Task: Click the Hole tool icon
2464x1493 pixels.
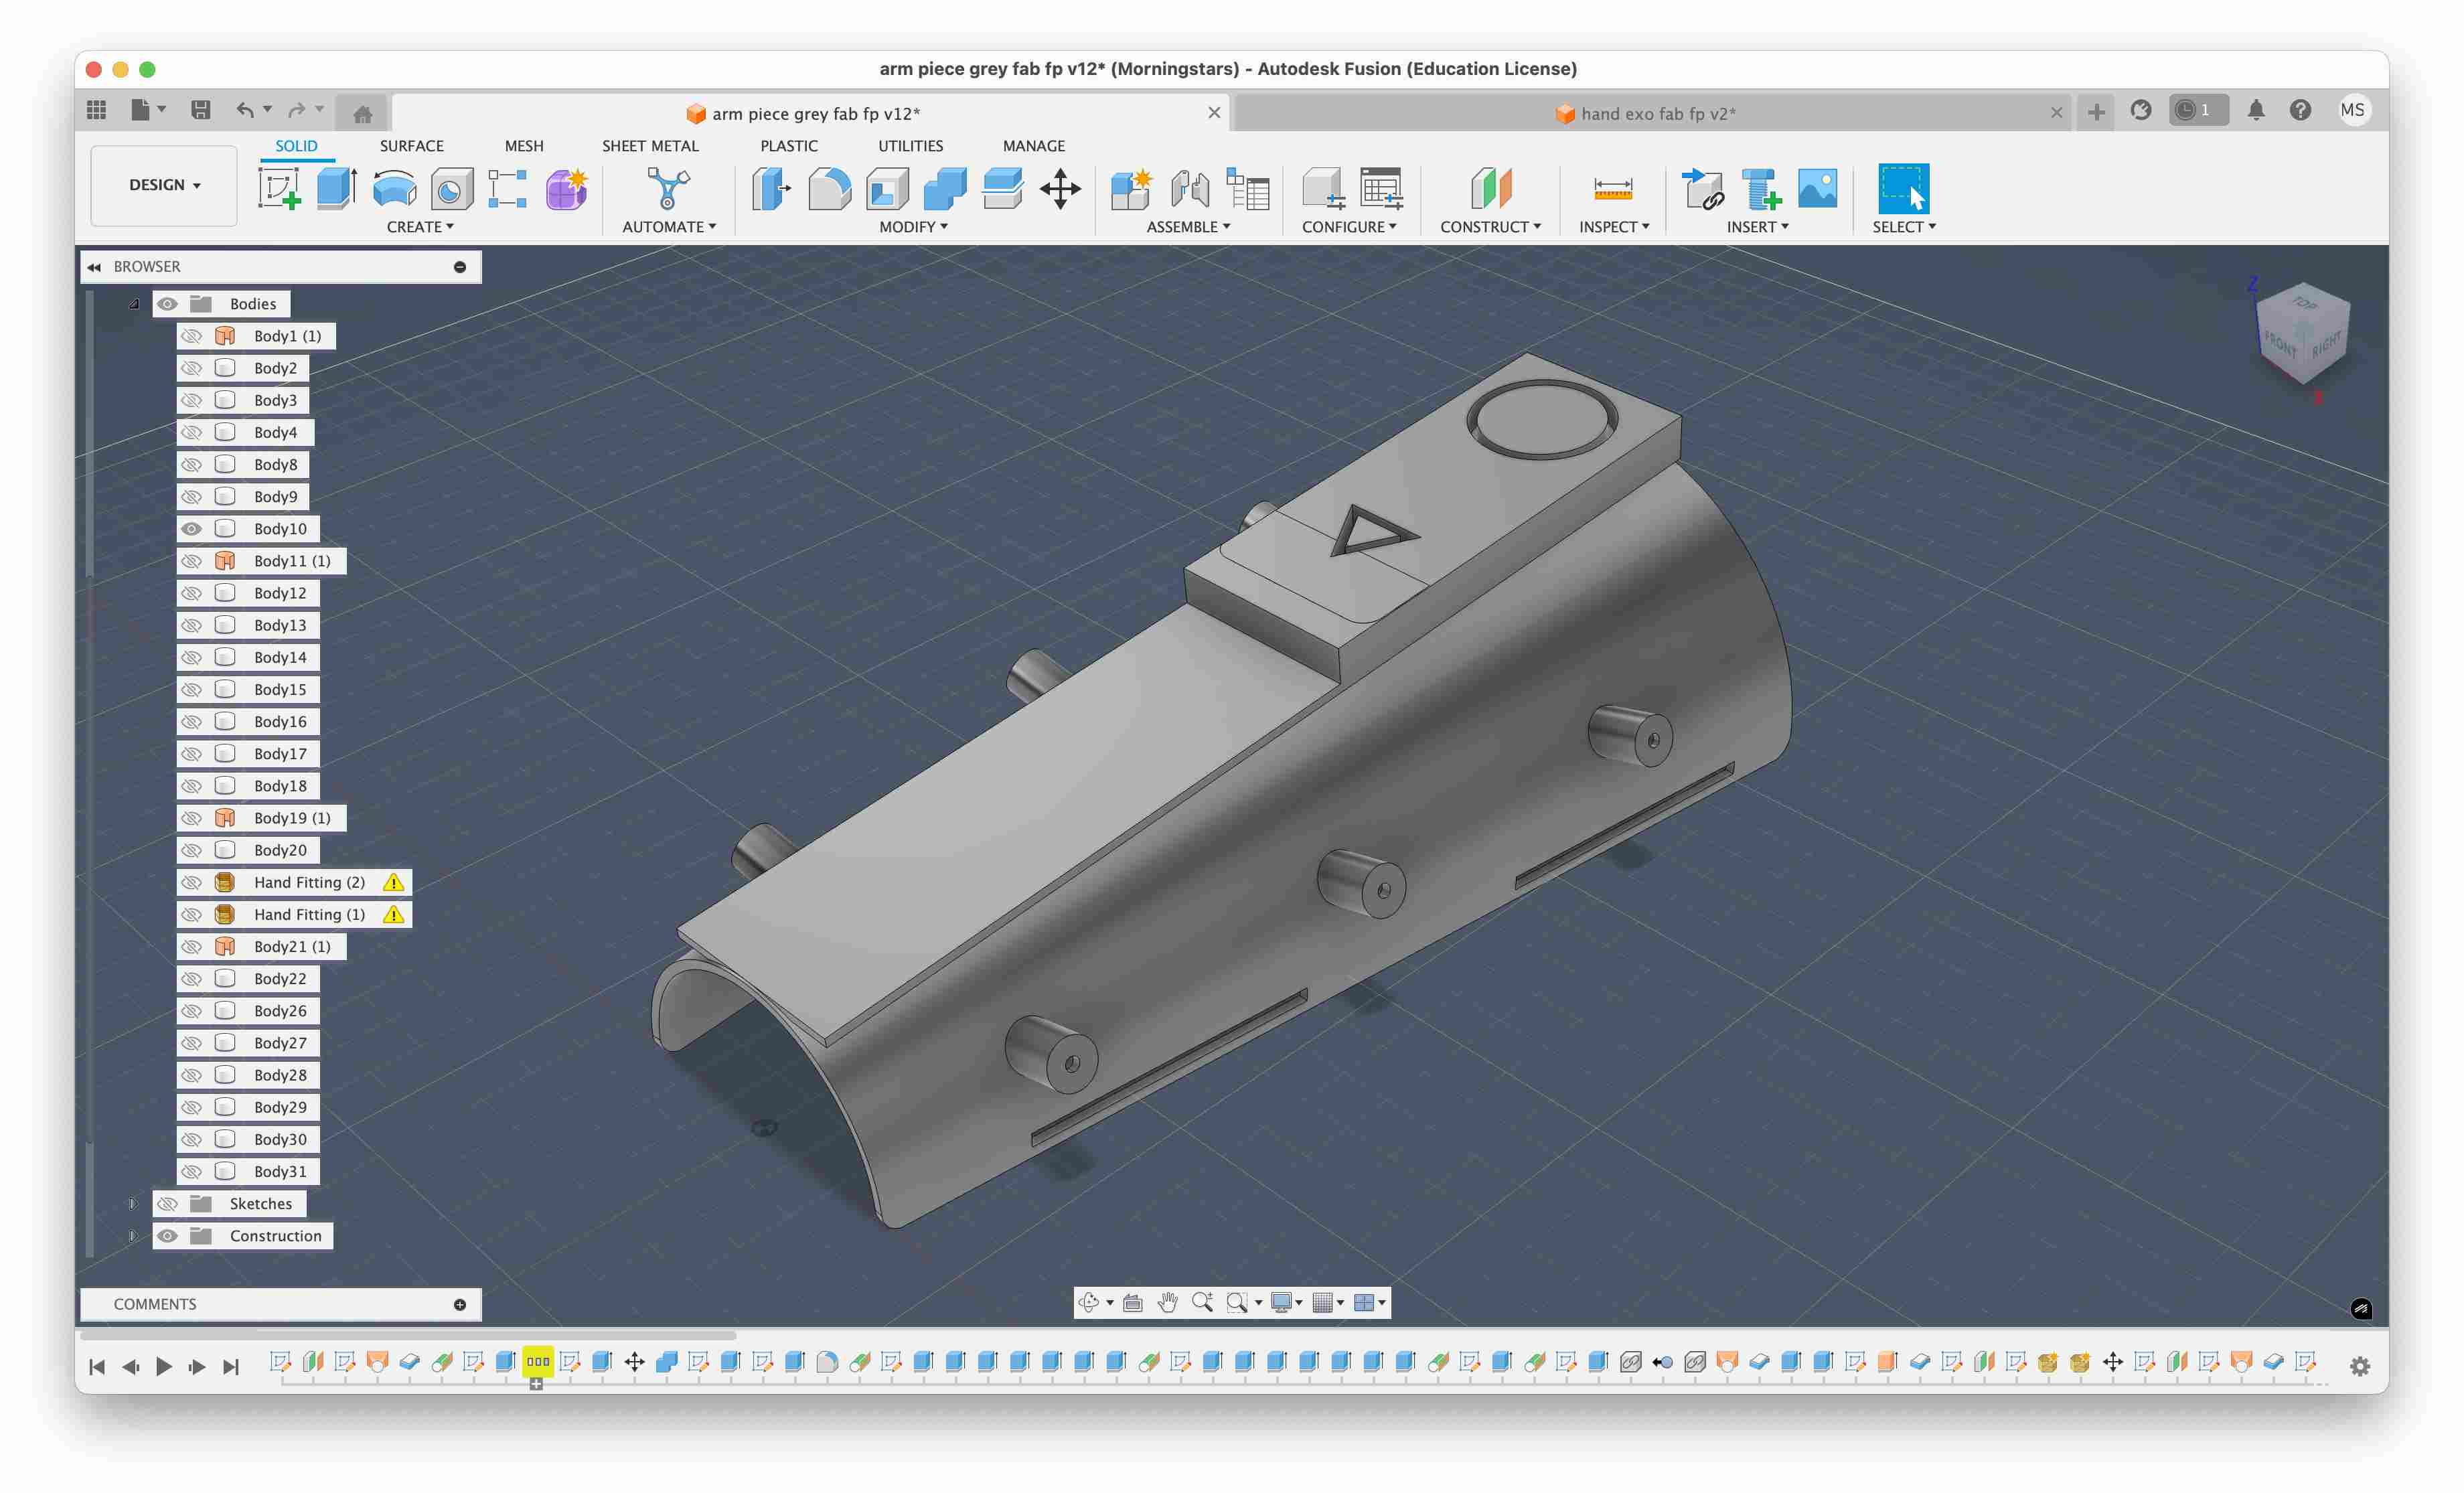Action: click(x=451, y=188)
